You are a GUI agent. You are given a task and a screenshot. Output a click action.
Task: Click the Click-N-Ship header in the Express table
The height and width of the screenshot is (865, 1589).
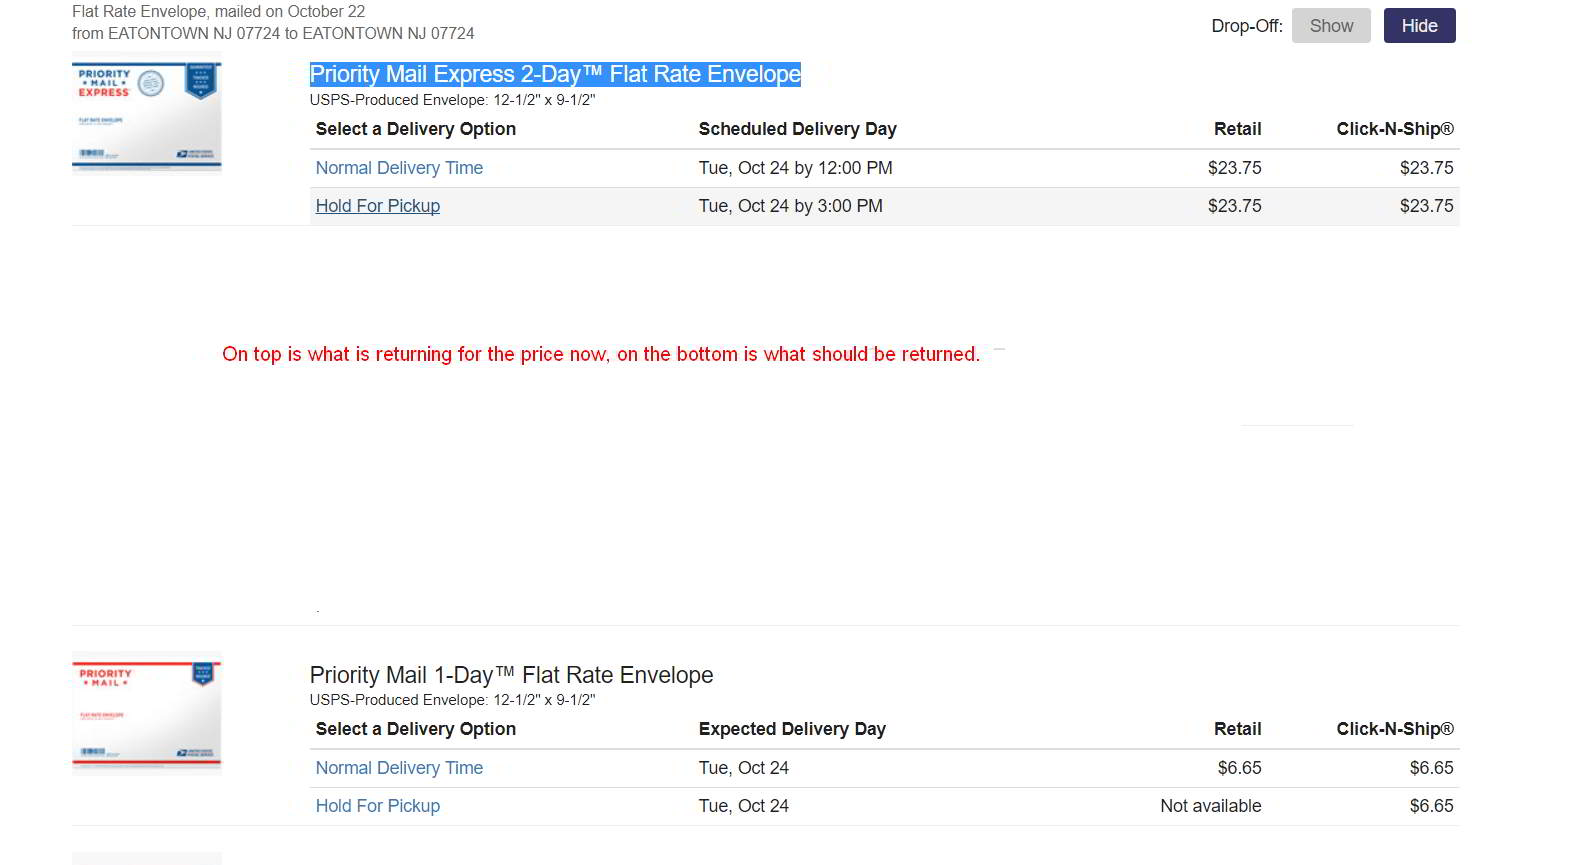click(x=1394, y=129)
